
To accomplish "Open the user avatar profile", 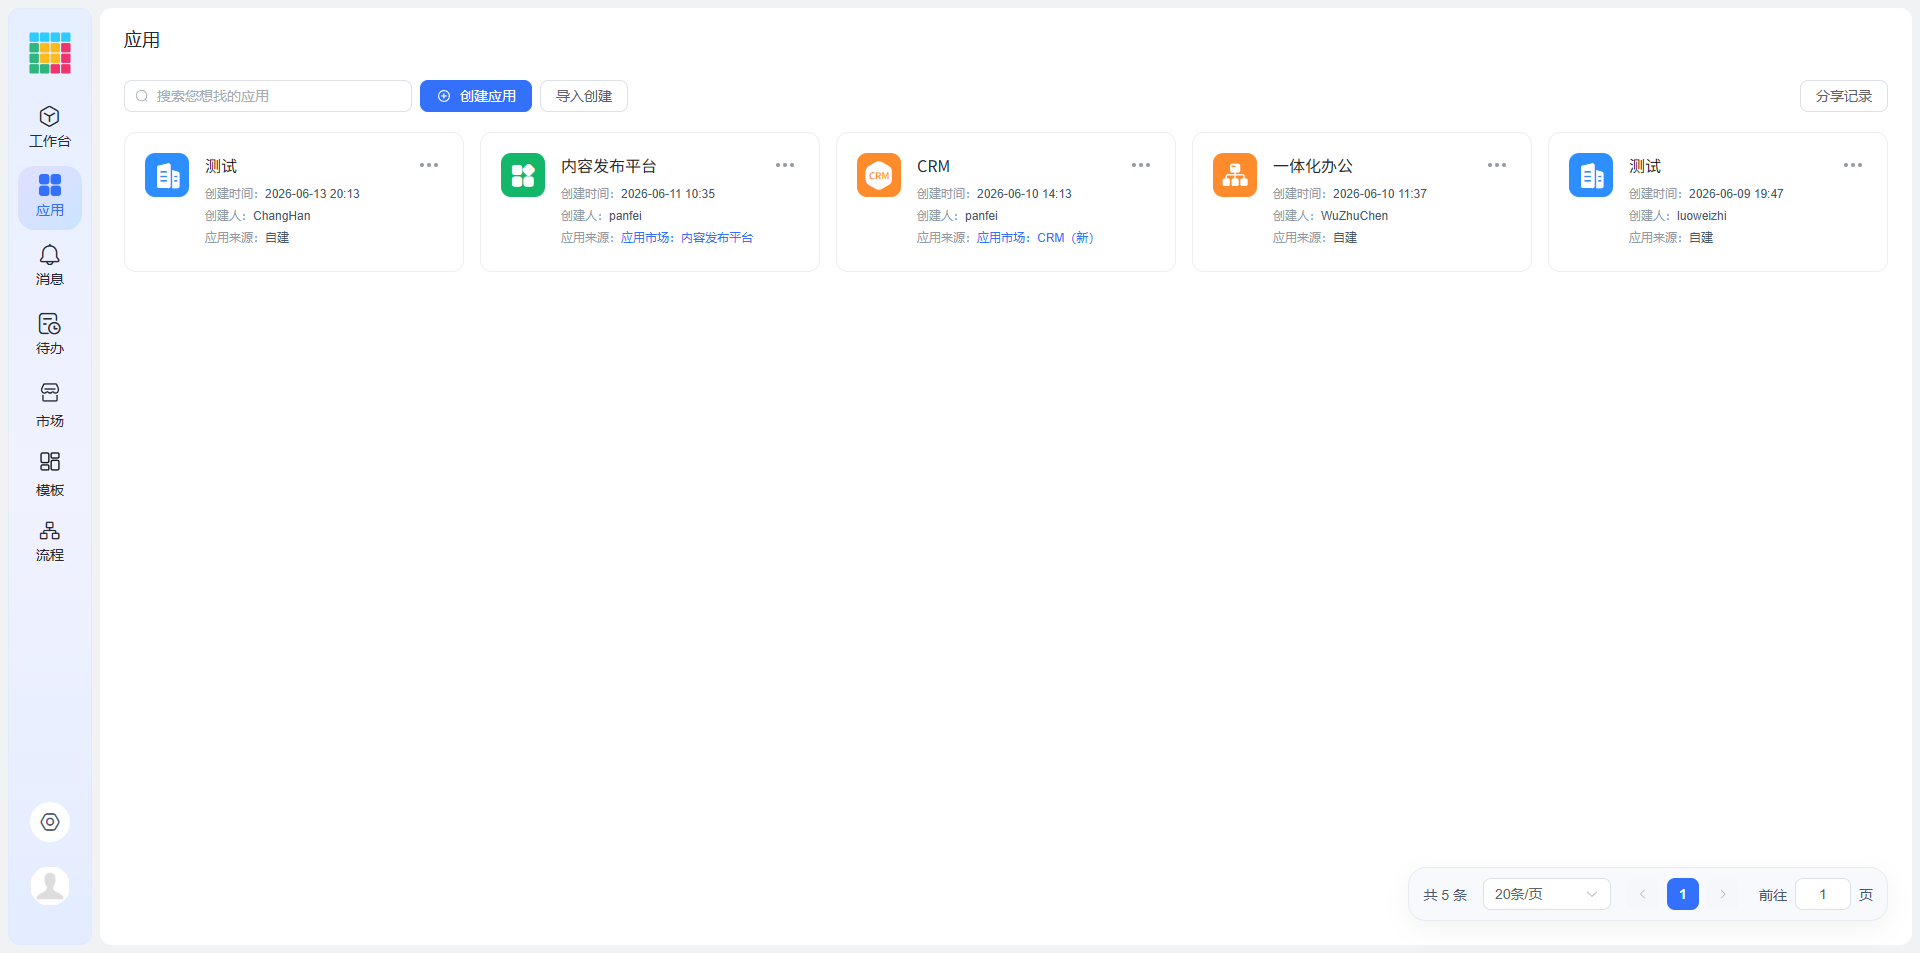I will (x=50, y=886).
